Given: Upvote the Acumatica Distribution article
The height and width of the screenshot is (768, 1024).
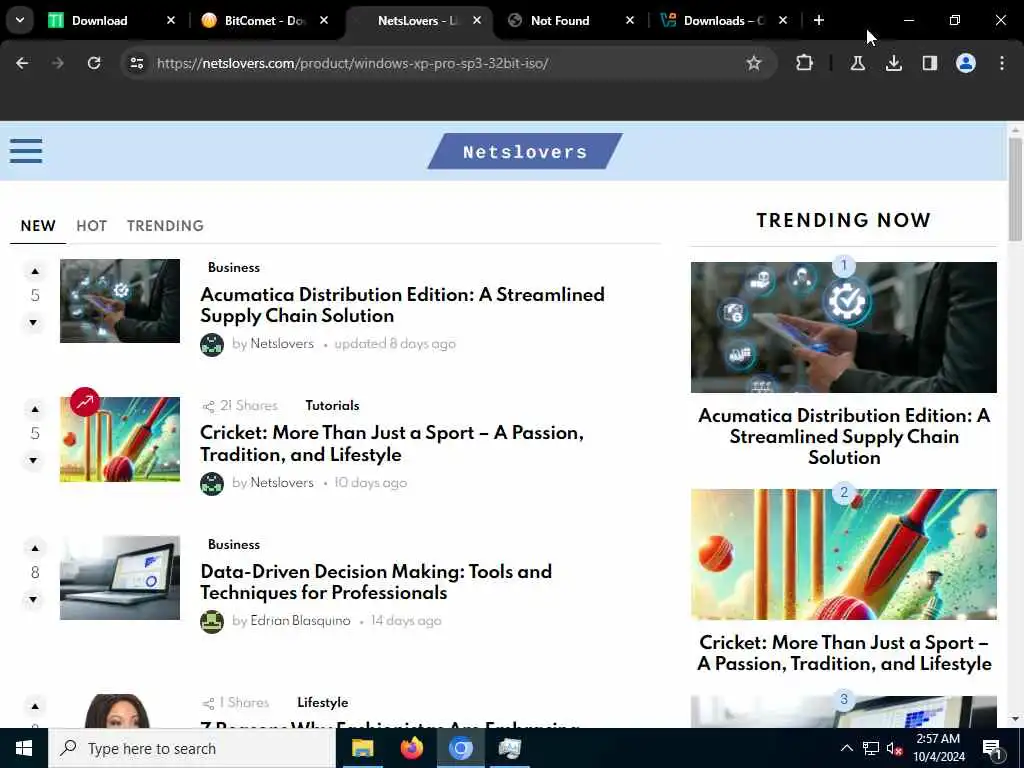Looking at the screenshot, I should pyautogui.click(x=35, y=271).
